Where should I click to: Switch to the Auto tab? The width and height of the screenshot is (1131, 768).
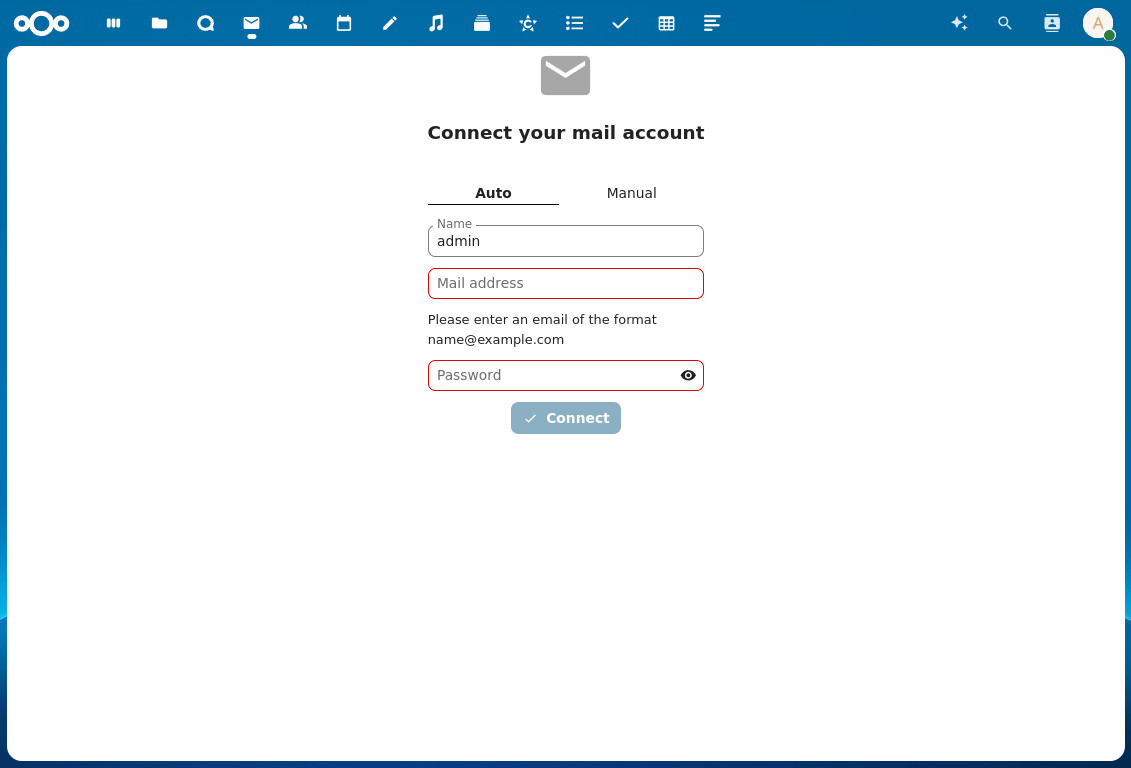[493, 193]
